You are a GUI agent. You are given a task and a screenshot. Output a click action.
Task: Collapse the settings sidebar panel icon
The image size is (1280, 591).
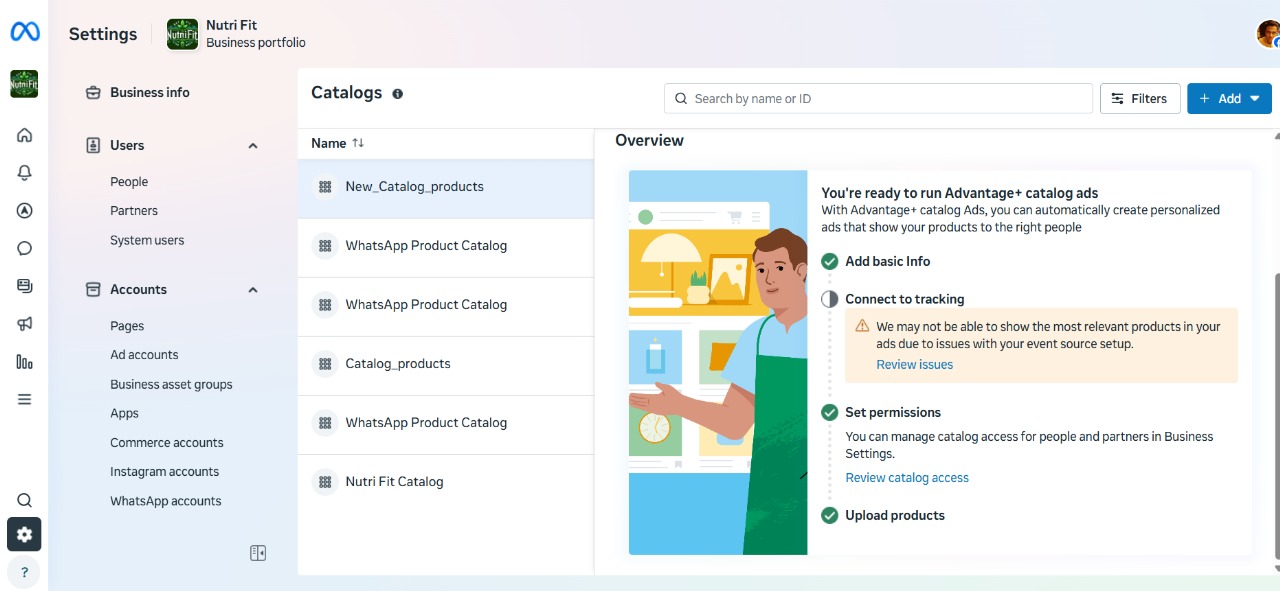[x=258, y=553]
